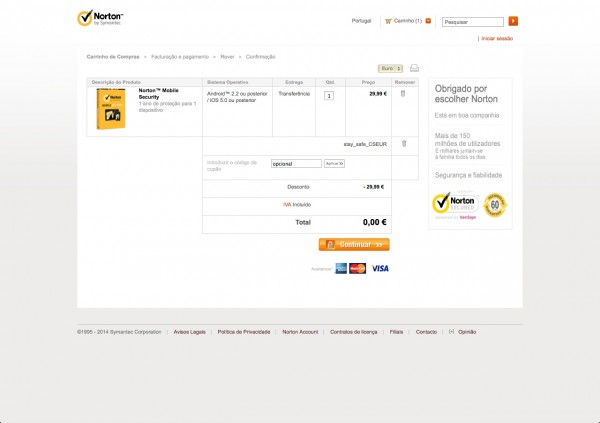Remove the stay_safe_CSEUR coupon via trash icon
This screenshot has width=600, height=423.
coord(404,144)
